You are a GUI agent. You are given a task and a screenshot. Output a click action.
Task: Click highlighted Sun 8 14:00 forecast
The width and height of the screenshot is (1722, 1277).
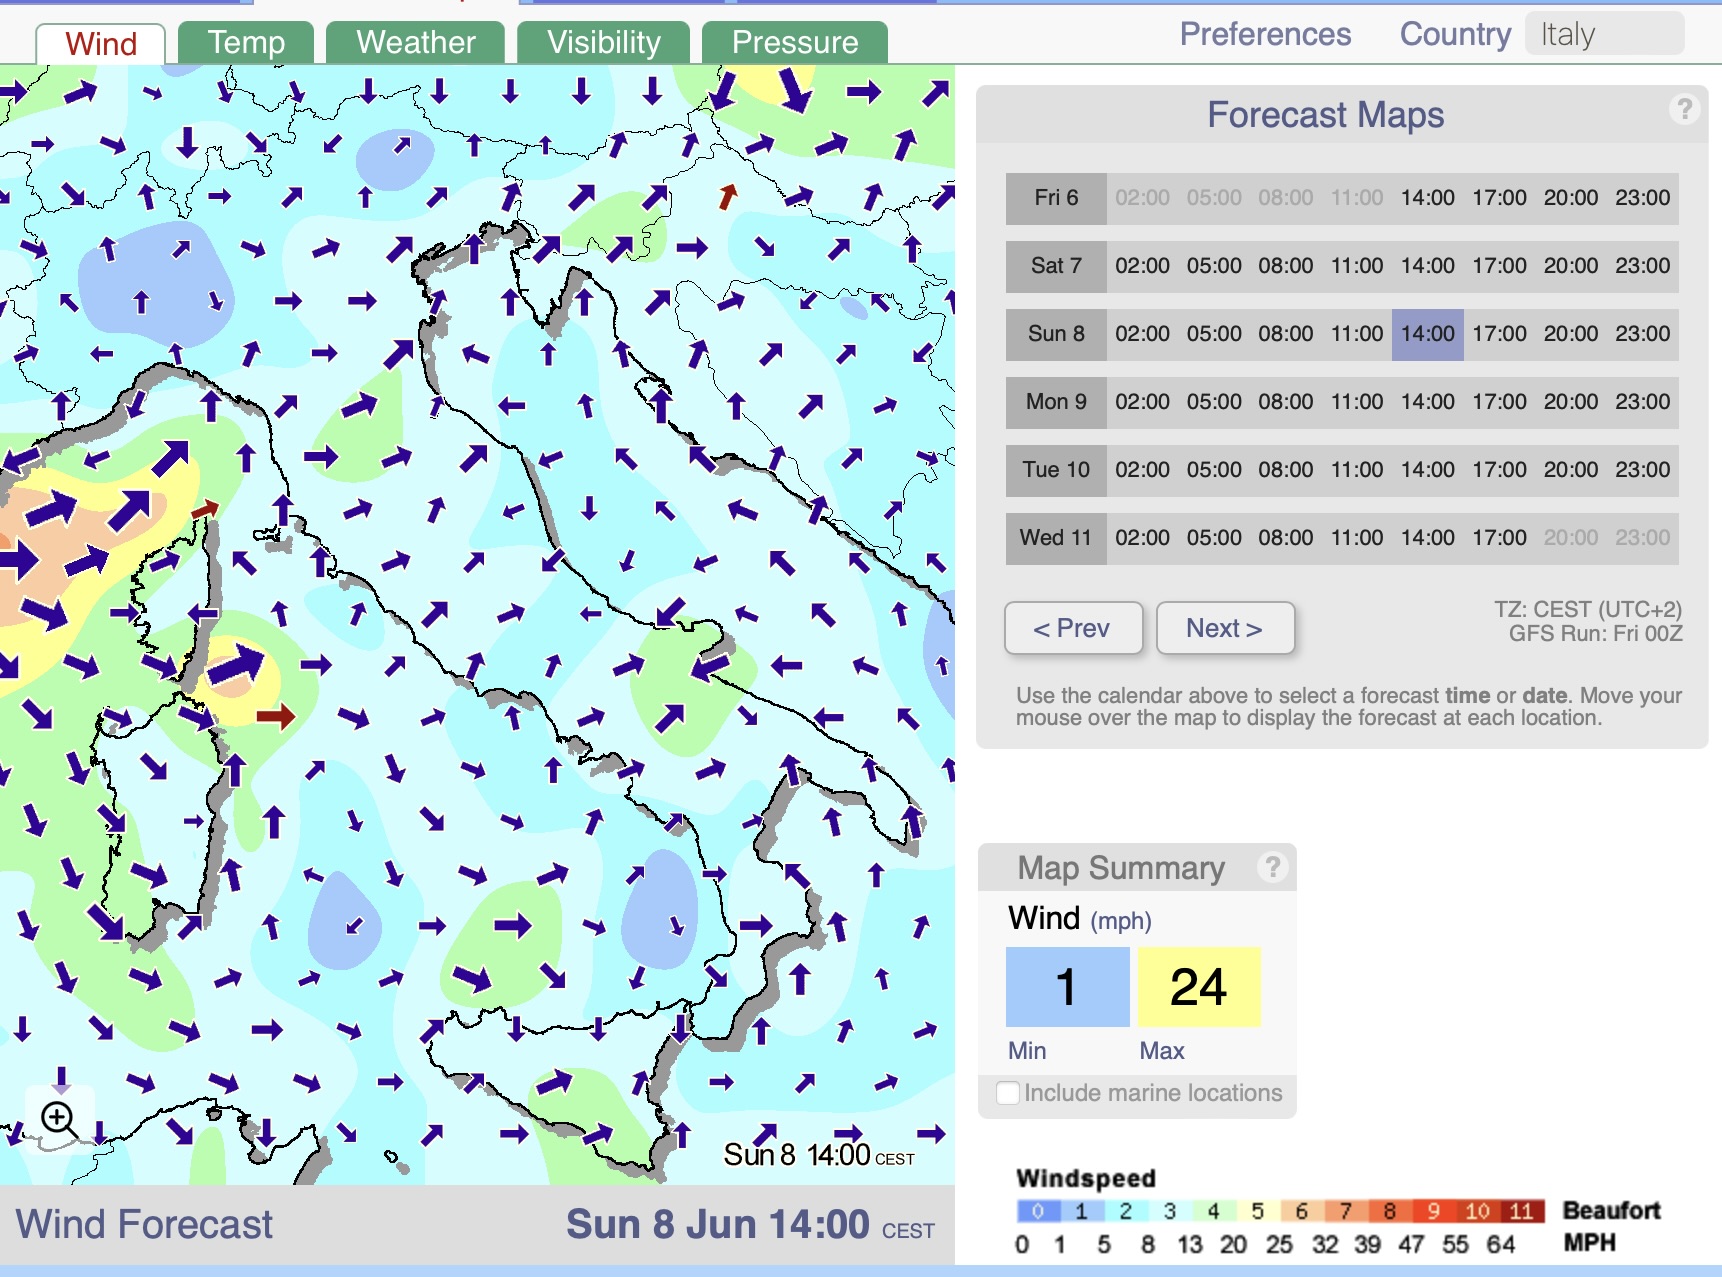click(x=1427, y=334)
